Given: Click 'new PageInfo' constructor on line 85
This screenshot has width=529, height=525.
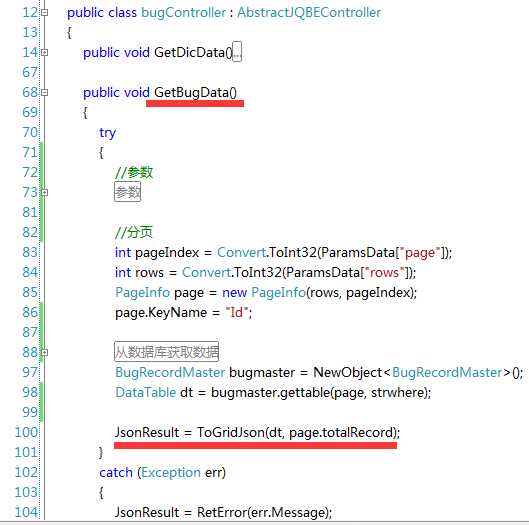Looking at the screenshot, I should [x=264, y=292].
